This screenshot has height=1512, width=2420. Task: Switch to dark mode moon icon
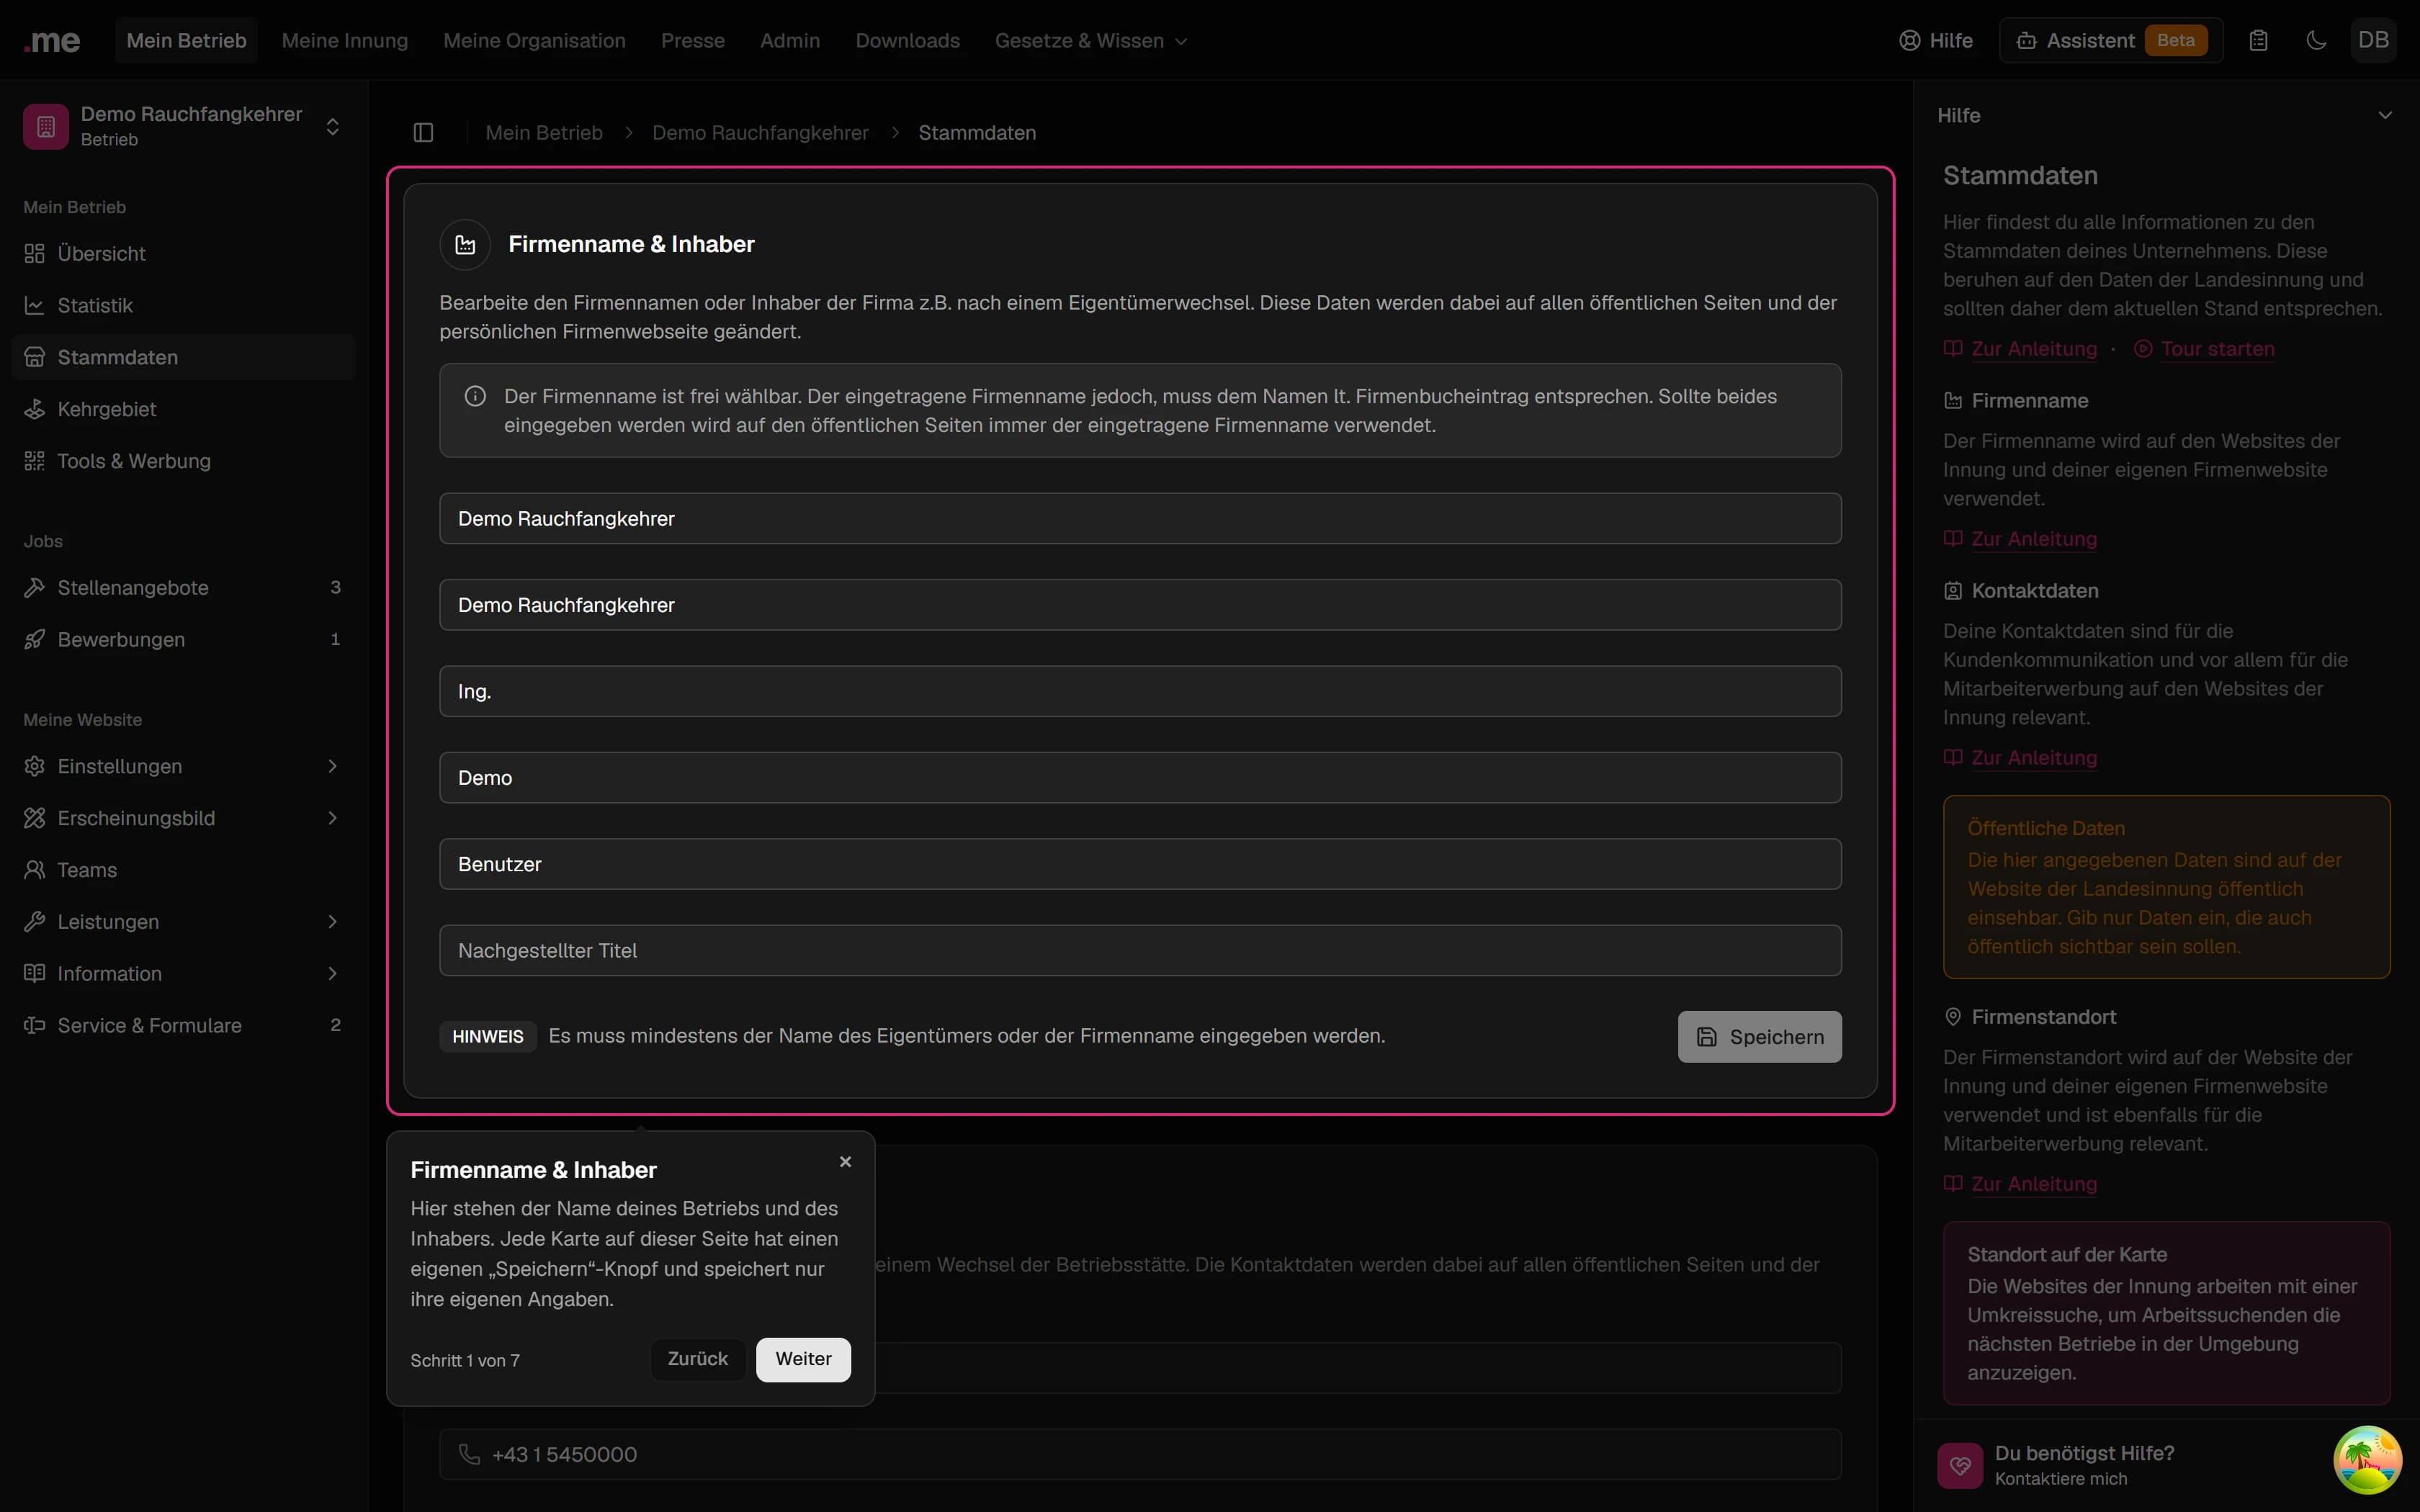(x=2316, y=40)
